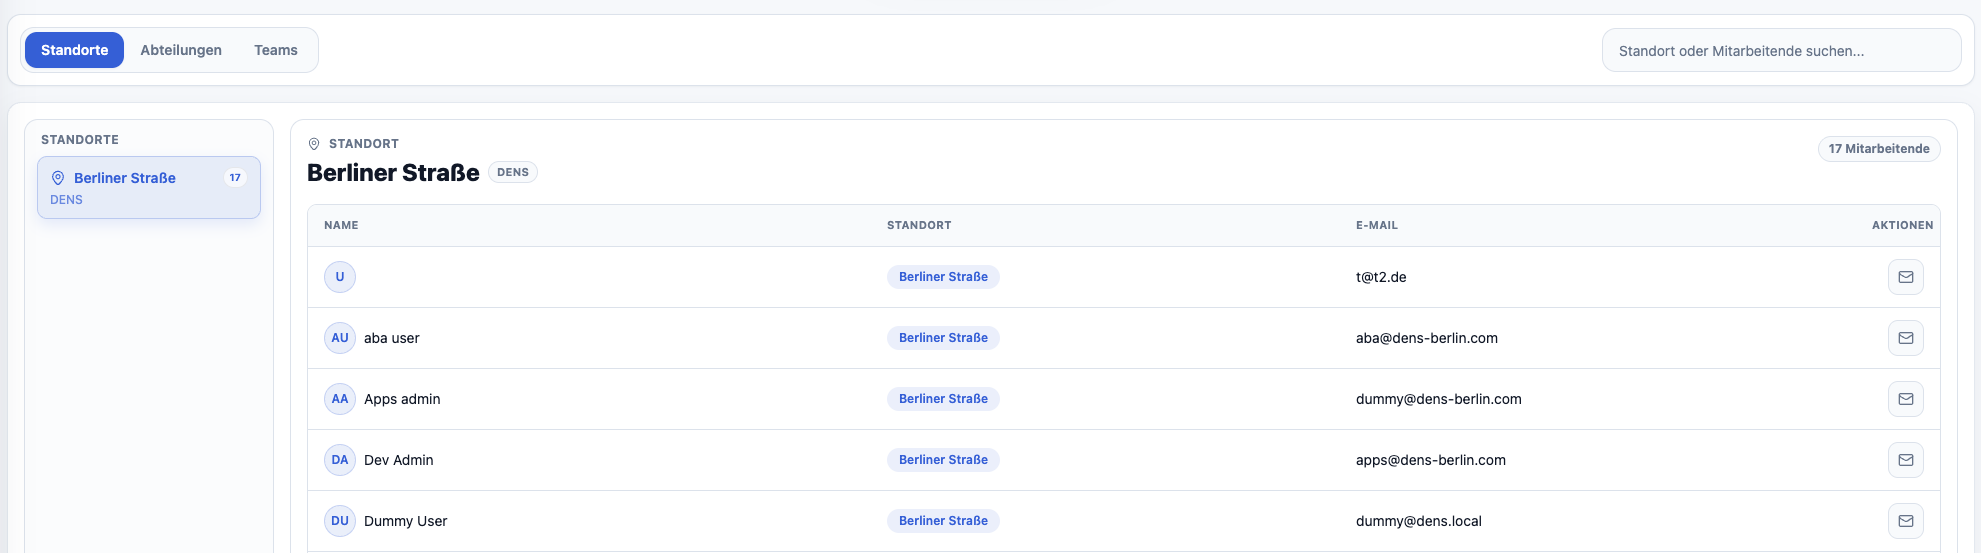Select Berliner Straße in Standorte sidebar

coord(149,187)
